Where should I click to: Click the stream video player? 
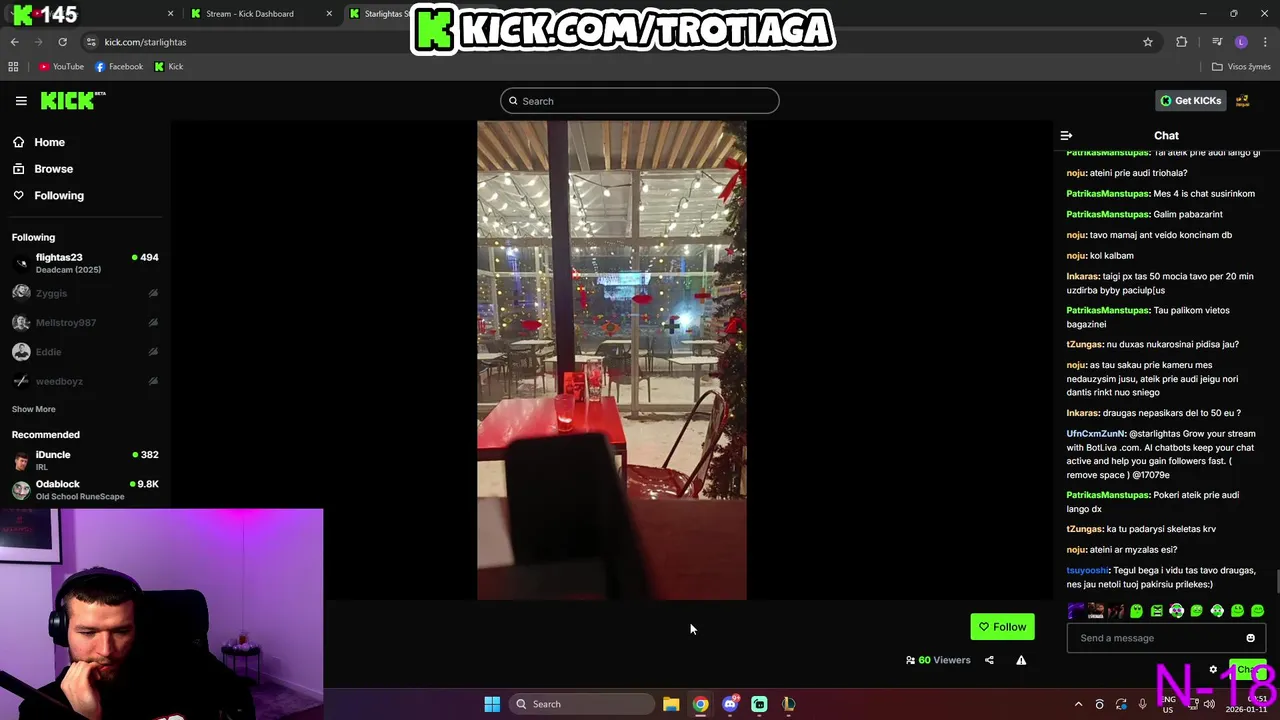(x=611, y=360)
